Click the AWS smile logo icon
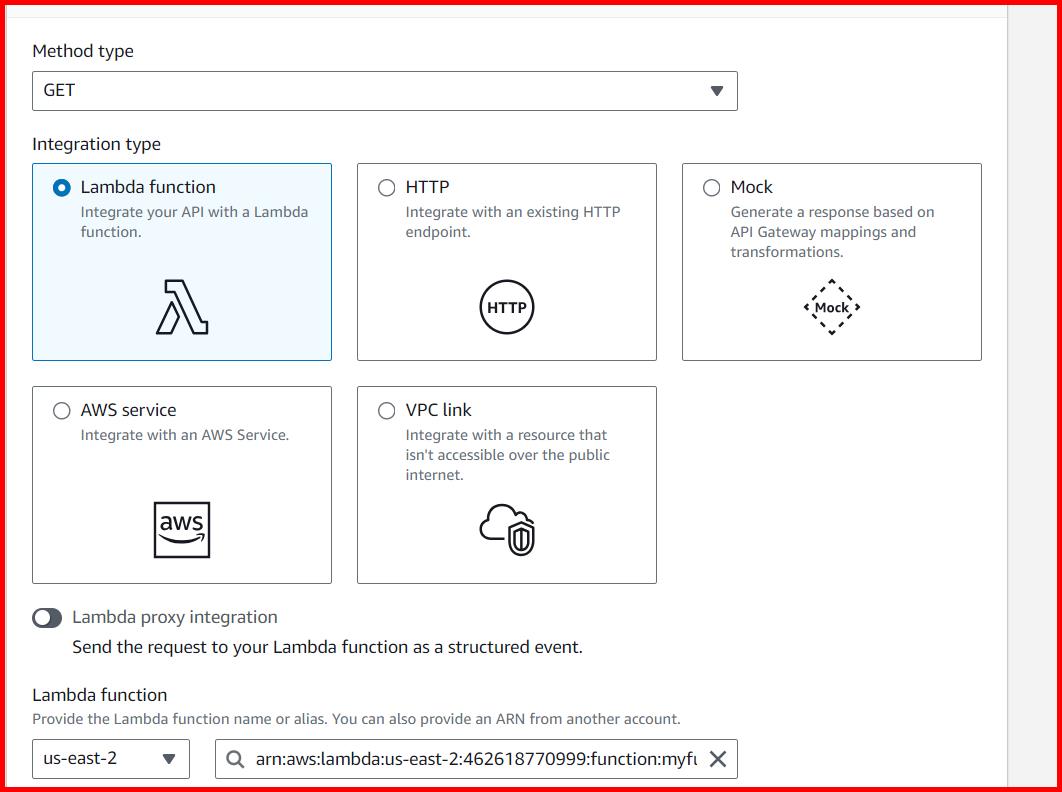The height and width of the screenshot is (792, 1062). pos(183,530)
